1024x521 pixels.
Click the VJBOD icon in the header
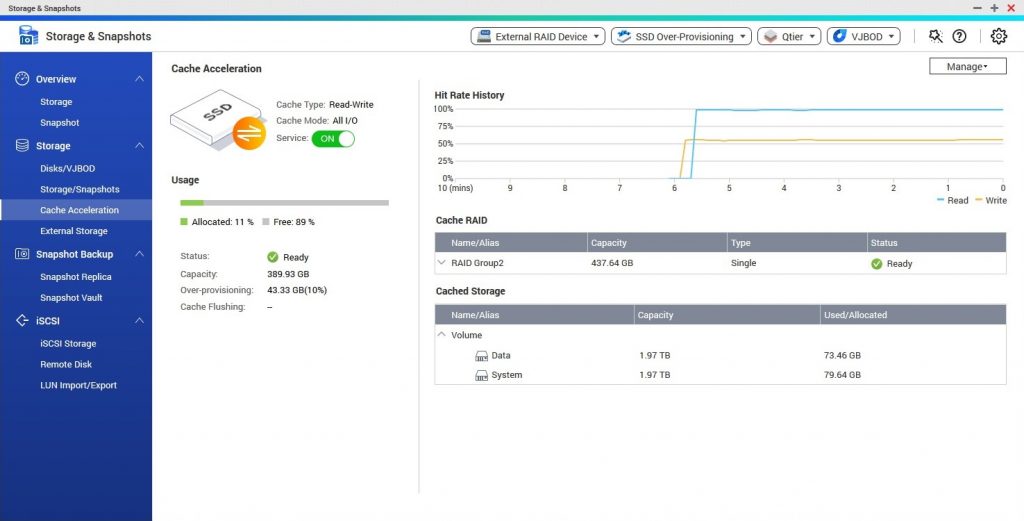pyautogui.click(x=840, y=37)
